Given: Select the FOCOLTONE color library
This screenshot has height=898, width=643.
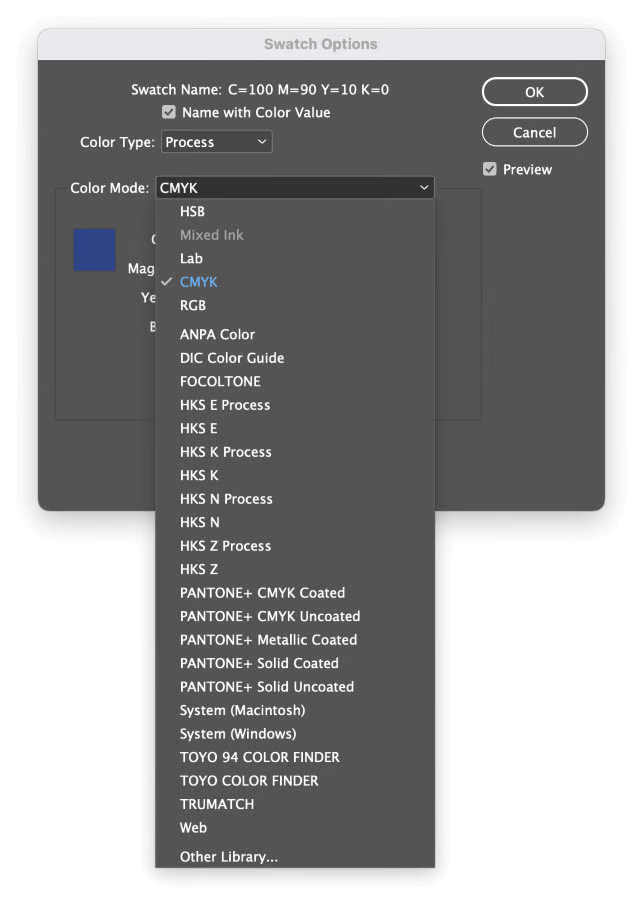Looking at the screenshot, I should [220, 381].
